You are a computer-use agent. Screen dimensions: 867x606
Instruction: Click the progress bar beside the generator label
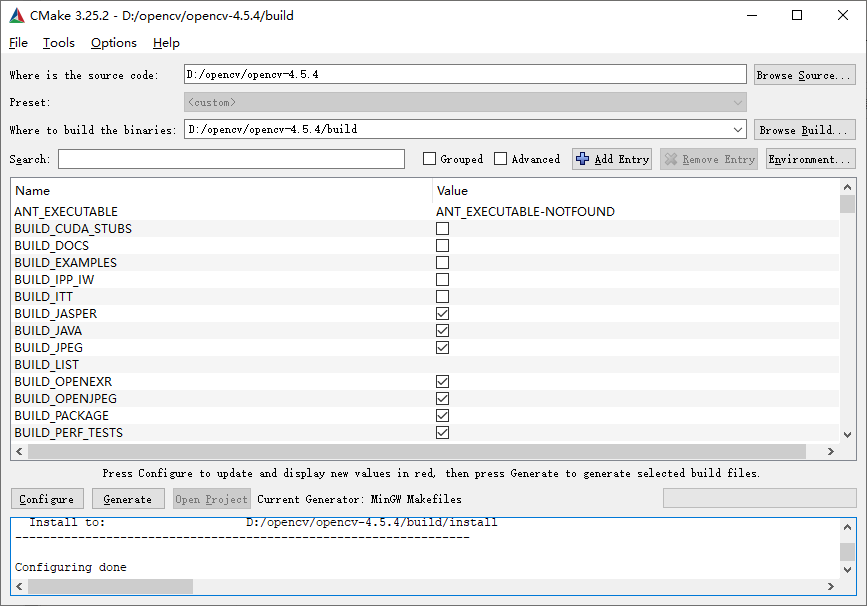760,498
